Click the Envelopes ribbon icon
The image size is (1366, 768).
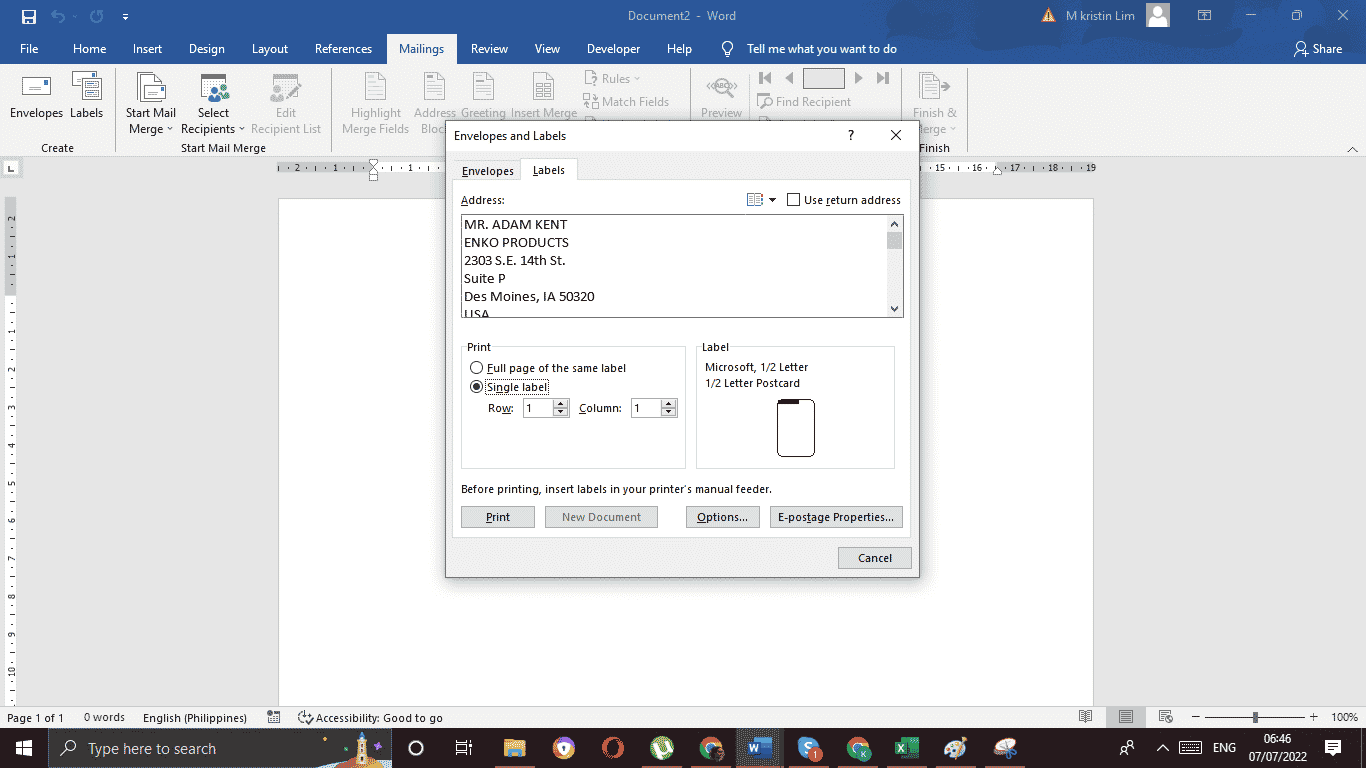click(x=36, y=97)
